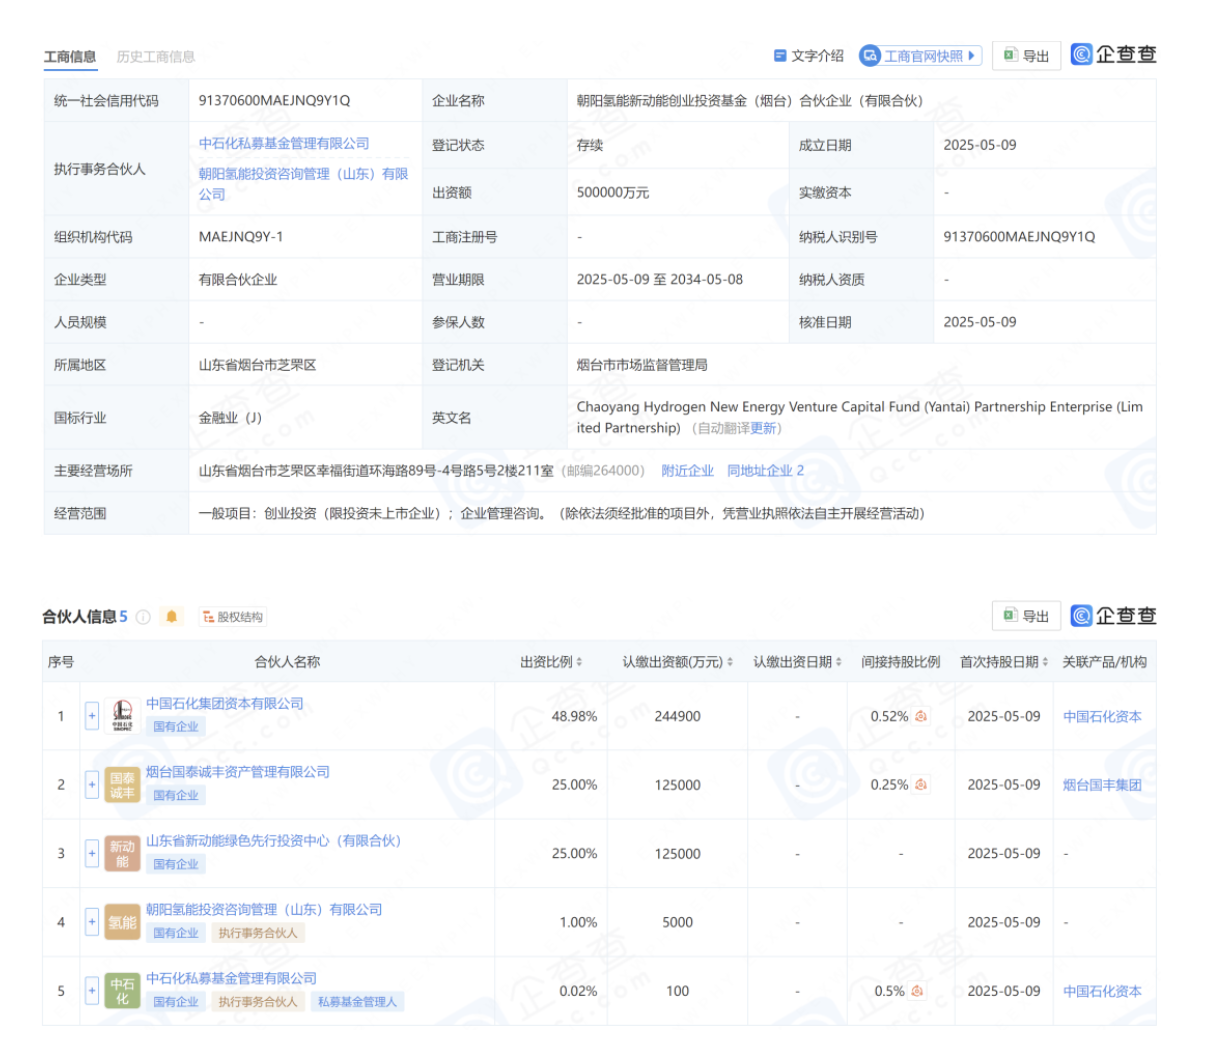The width and height of the screenshot is (1216, 1062).
Task: Click 金融业（J）industry value
Action: click(x=230, y=418)
